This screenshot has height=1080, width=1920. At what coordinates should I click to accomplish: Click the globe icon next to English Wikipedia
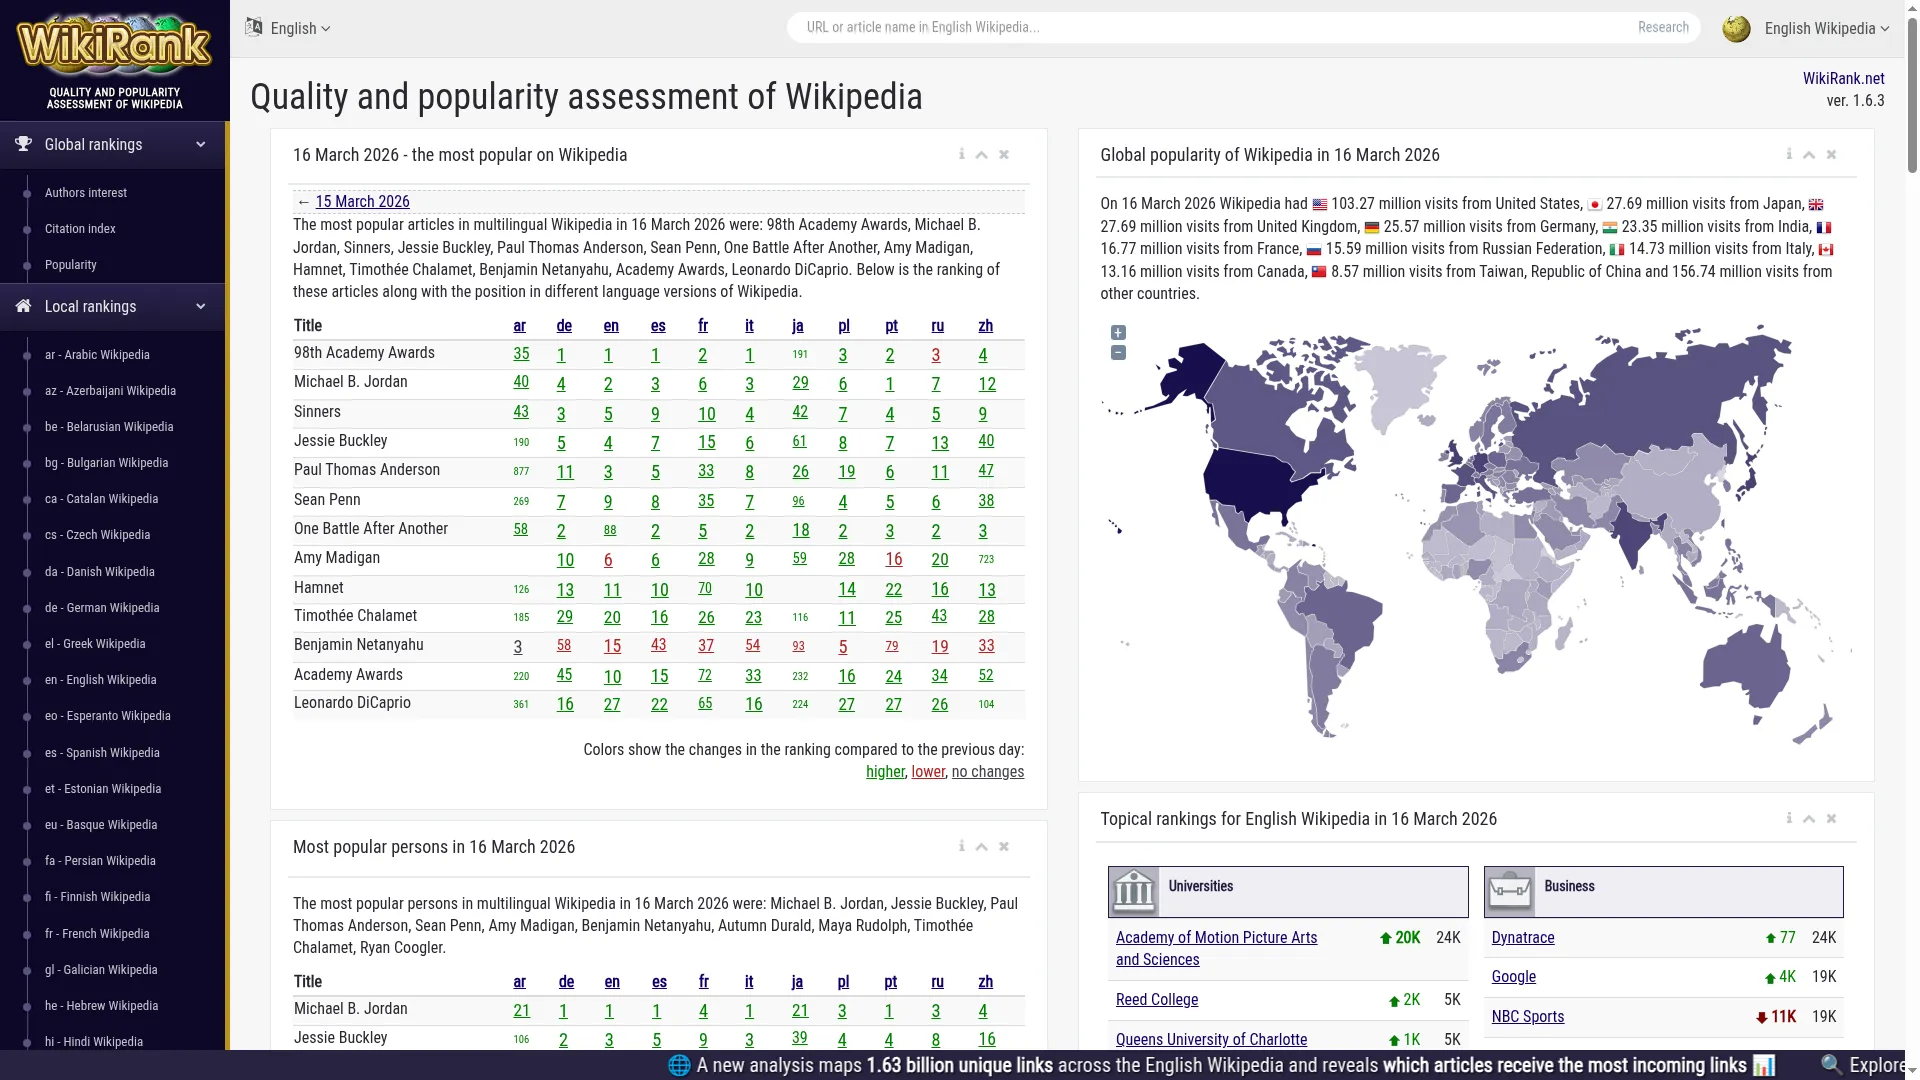(x=1736, y=28)
